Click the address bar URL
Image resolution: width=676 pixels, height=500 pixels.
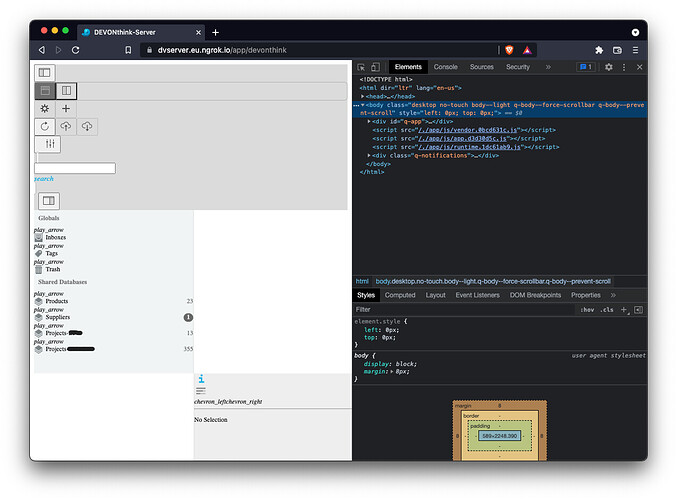[x=222, y=50]
